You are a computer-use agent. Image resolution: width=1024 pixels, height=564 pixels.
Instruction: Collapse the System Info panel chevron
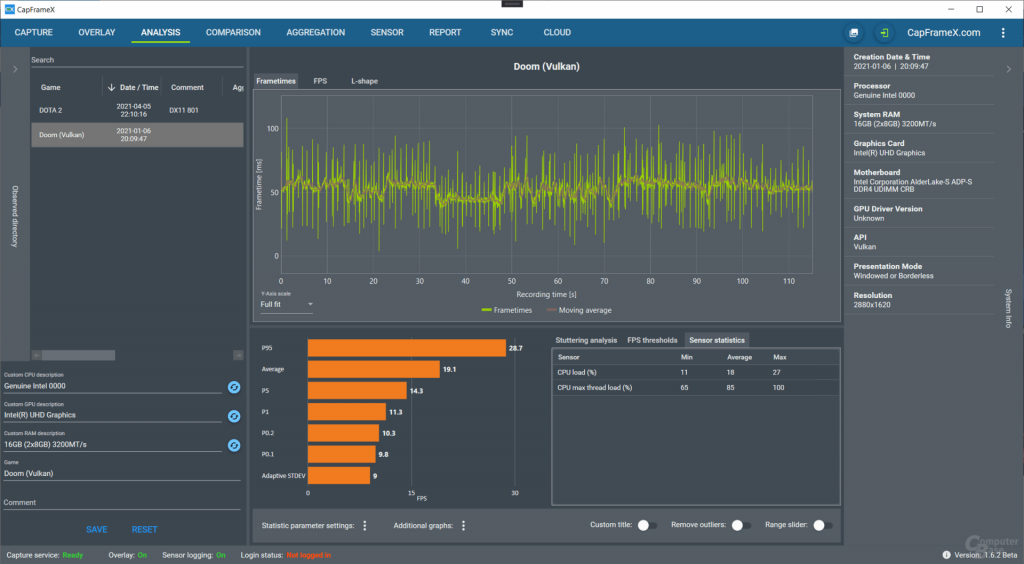pos(1008,69)
